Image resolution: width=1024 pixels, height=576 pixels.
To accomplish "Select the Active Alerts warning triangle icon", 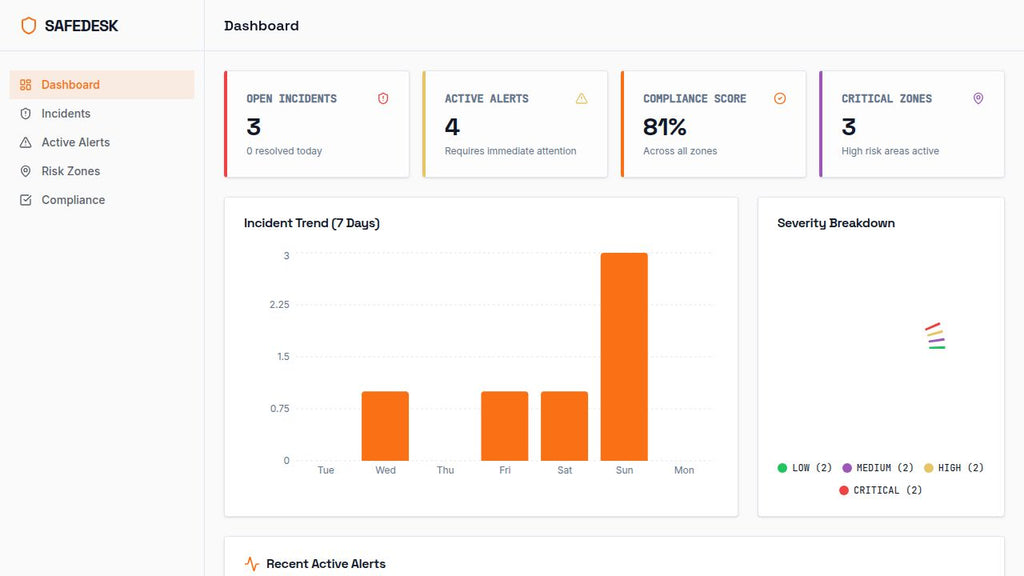I will [x=24, y=142].
